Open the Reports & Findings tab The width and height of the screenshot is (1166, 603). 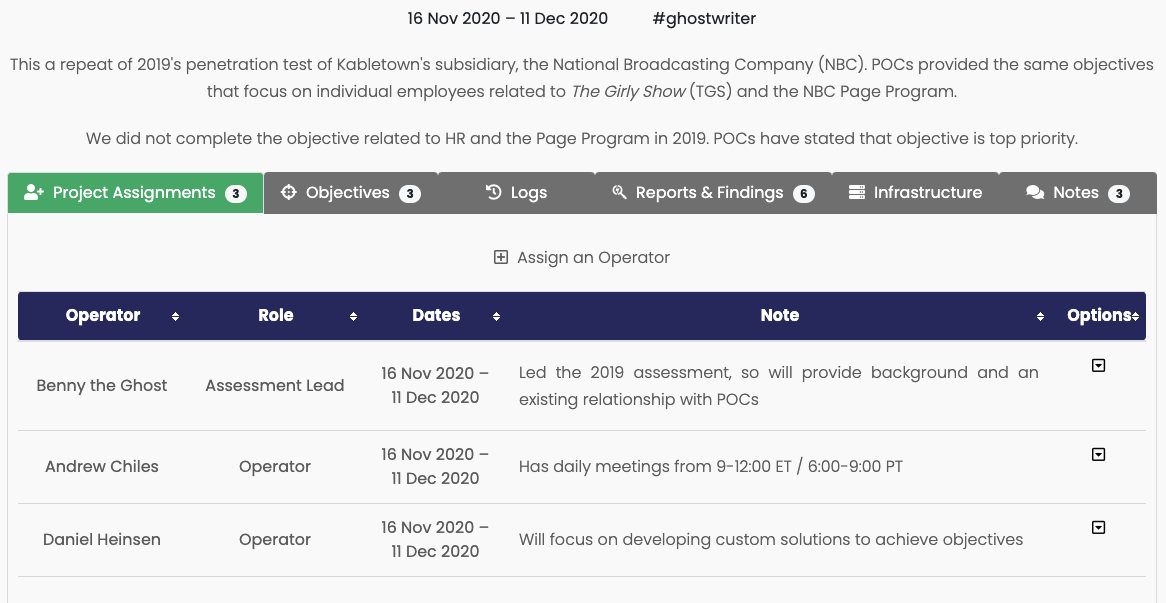coord(709,193)
